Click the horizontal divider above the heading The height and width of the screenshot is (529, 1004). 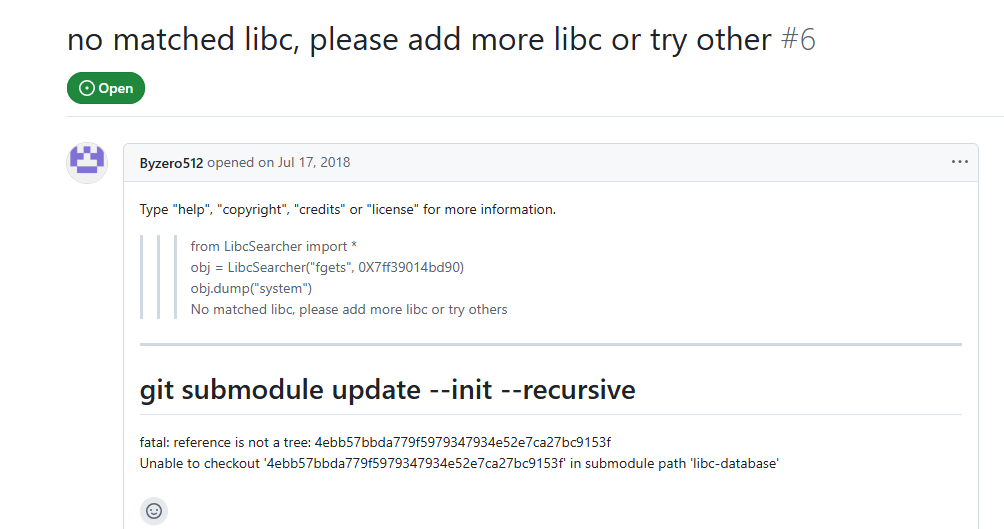(551, 345)
